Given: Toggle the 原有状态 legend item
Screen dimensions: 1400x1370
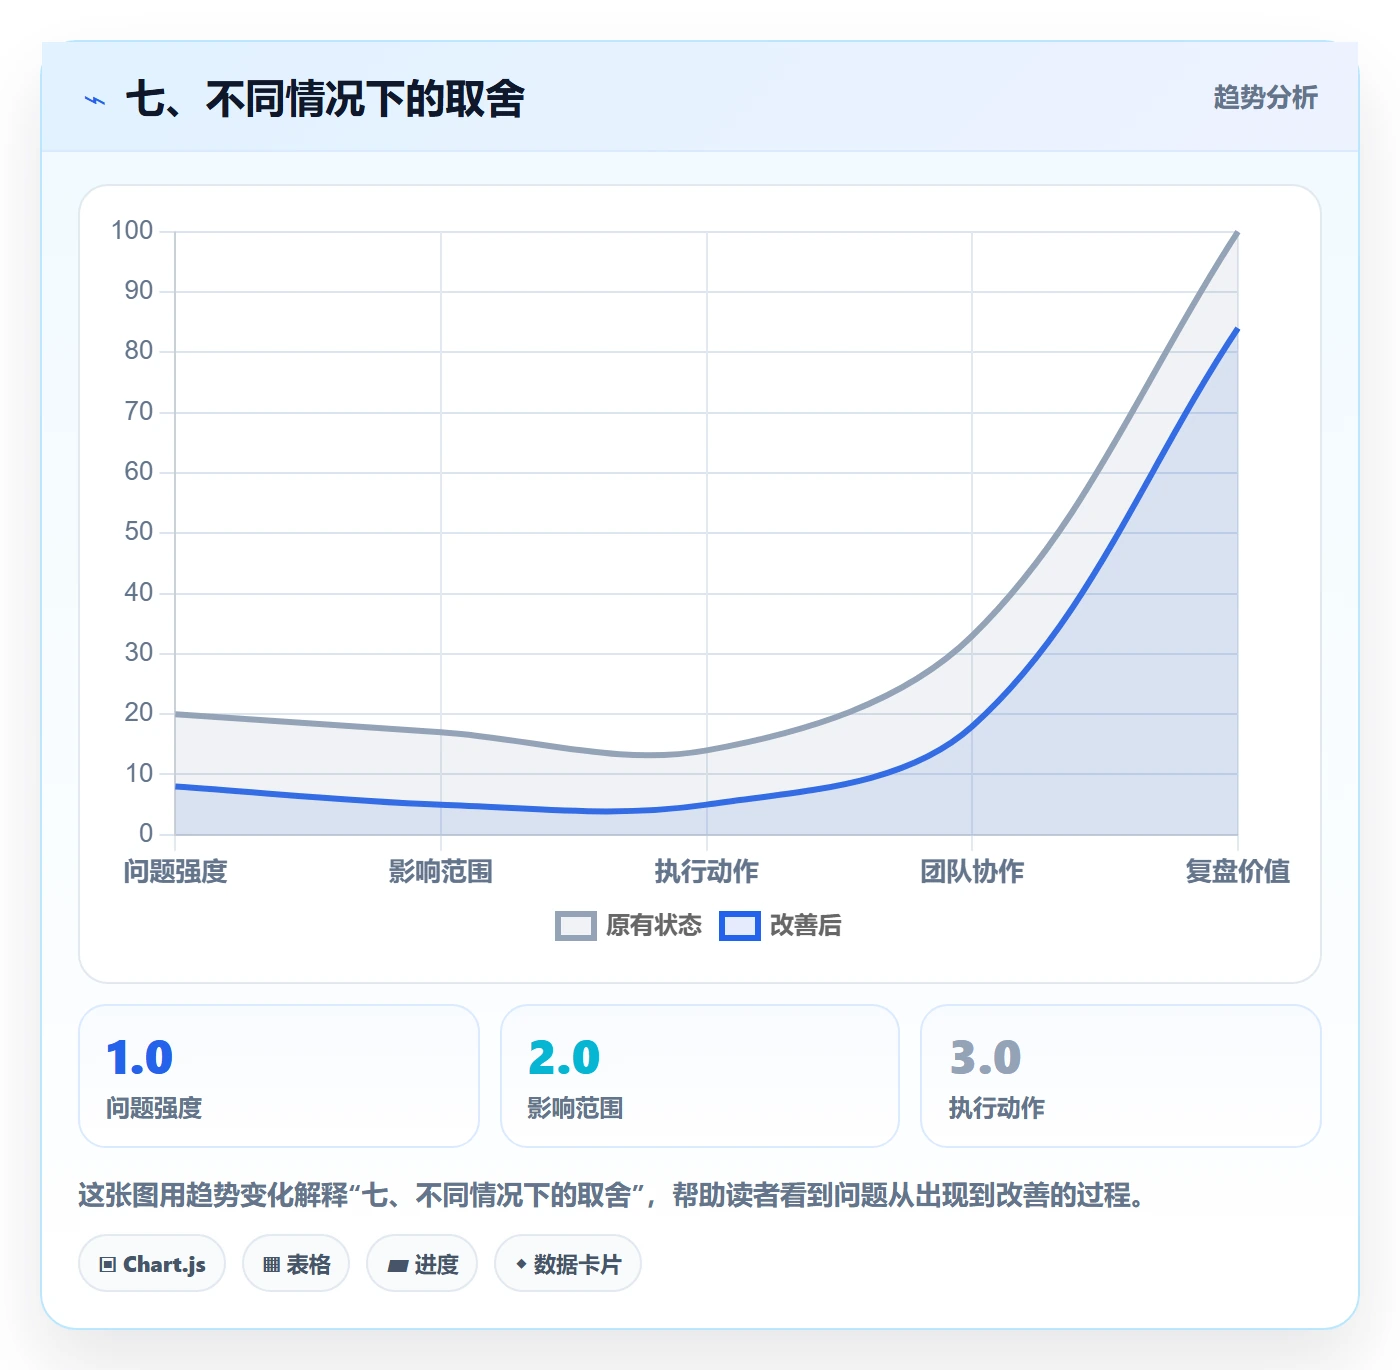Looking at the screenshot, I should [628, 926].
